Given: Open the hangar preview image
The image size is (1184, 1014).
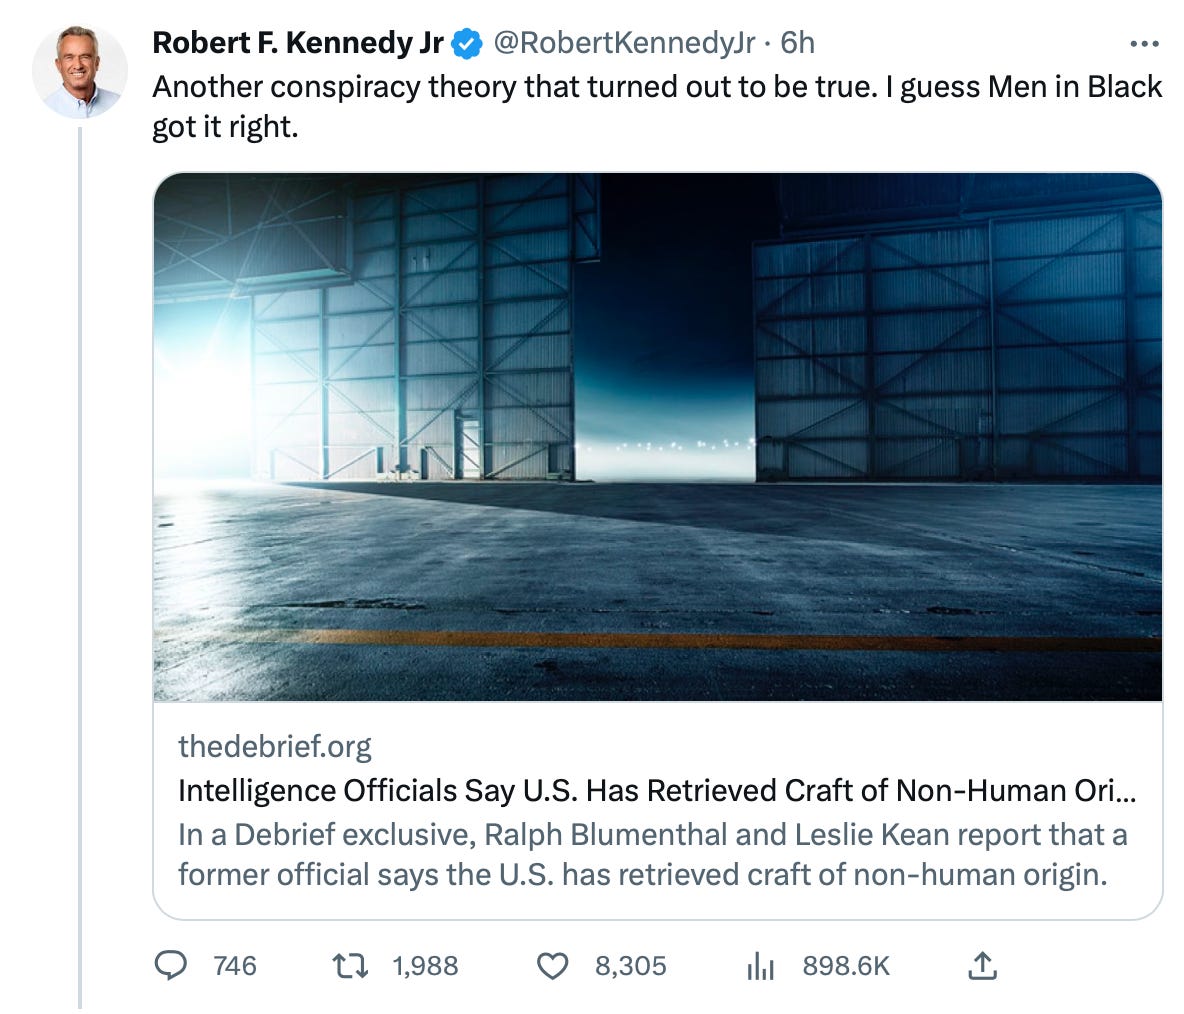Looking at the screenshot, I should coord(657,436).
